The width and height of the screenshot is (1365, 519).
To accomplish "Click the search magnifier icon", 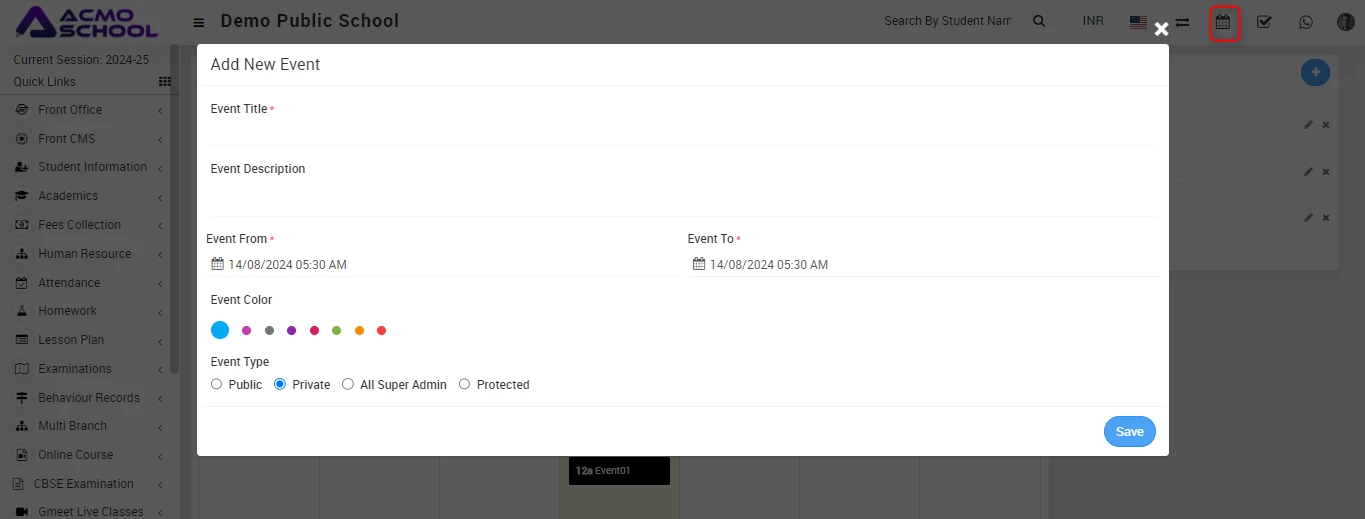I will click(x=1039, y=21).
